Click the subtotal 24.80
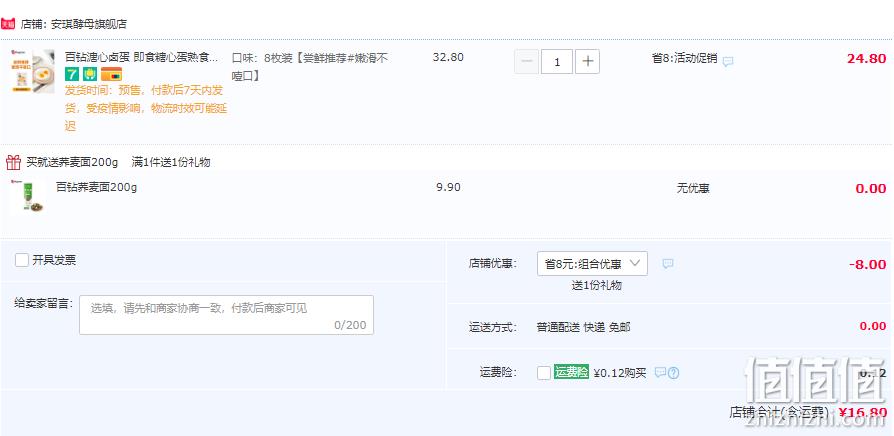894x436 pixels. pos(867,59)
